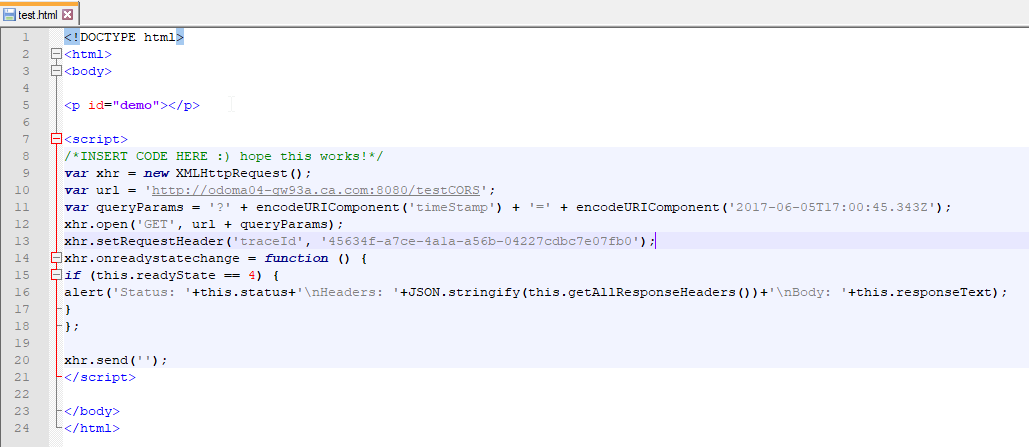The image size is (1029, 447).
Task: Click the closing </body> tag
Action: pos(92,412)
